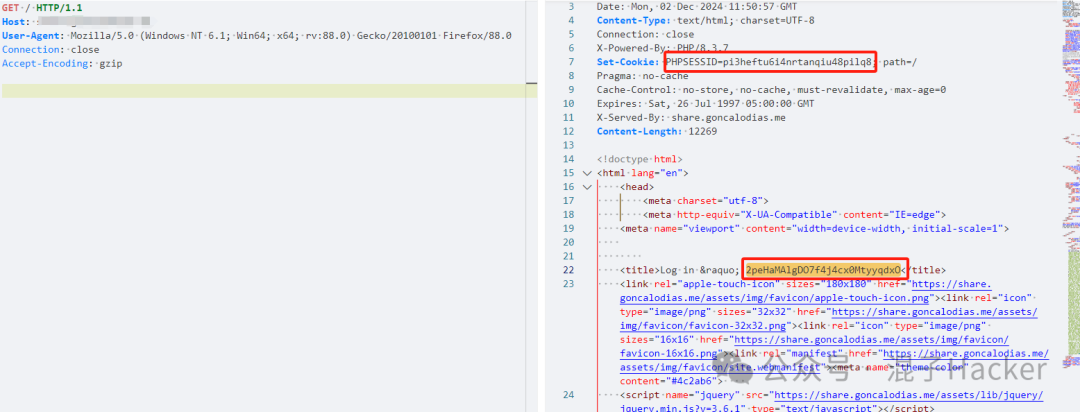Collapse the html lang="en" fold arrow

pyautogui.click(x=586, y=173)
